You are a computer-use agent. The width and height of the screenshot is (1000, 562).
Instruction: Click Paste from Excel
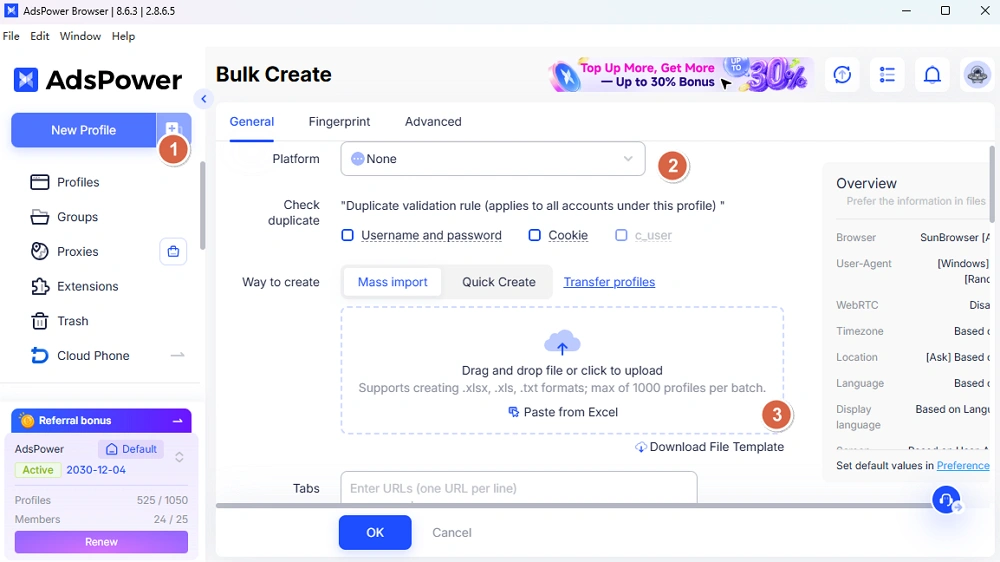pyautogui.click(x=563, y=412)
